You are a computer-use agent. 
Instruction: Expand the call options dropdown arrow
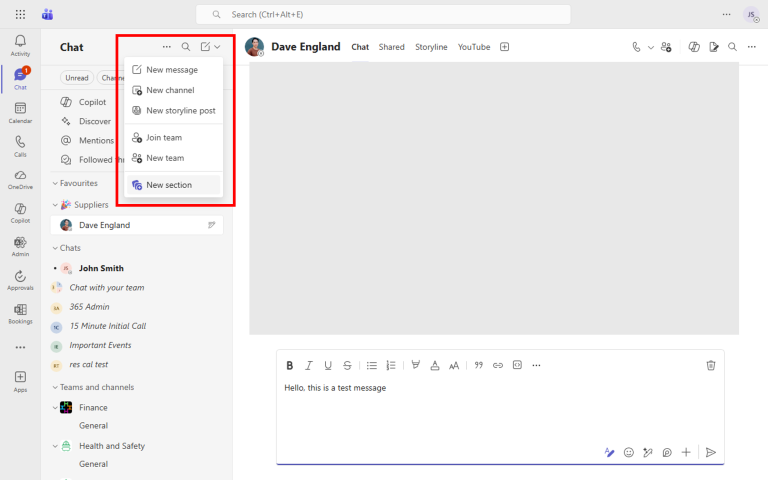coord(650,47)
